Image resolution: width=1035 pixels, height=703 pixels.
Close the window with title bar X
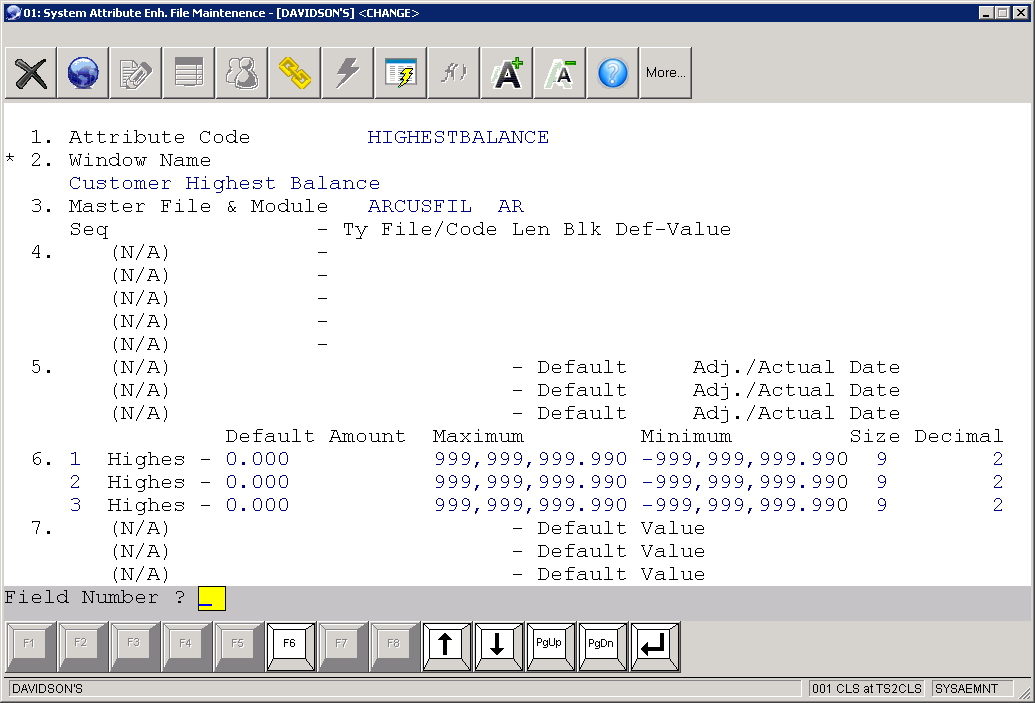click(1020, 13)
